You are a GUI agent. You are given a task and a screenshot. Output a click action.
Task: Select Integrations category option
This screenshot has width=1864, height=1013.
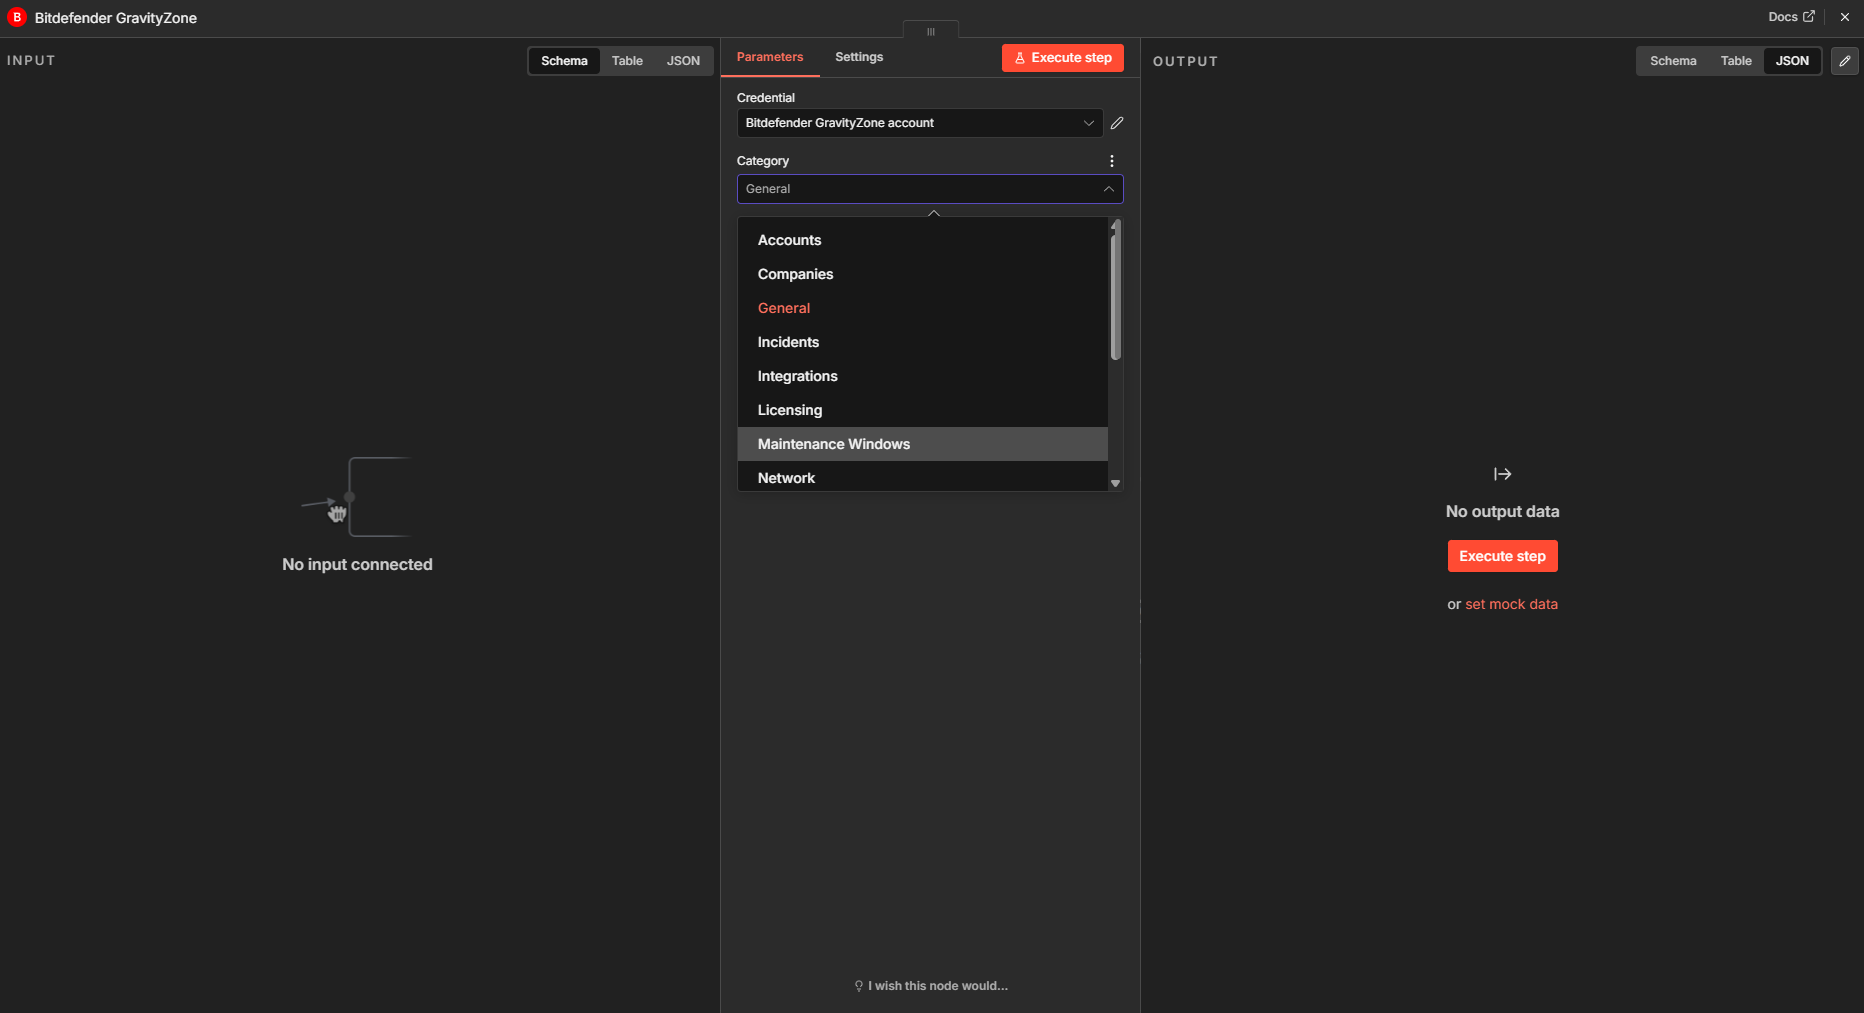coord(923,376)
